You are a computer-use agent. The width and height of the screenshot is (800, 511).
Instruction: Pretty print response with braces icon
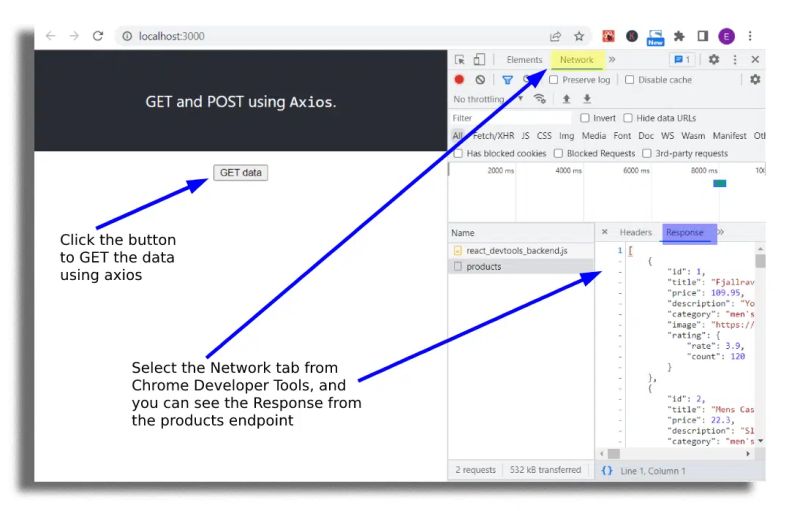607,470
